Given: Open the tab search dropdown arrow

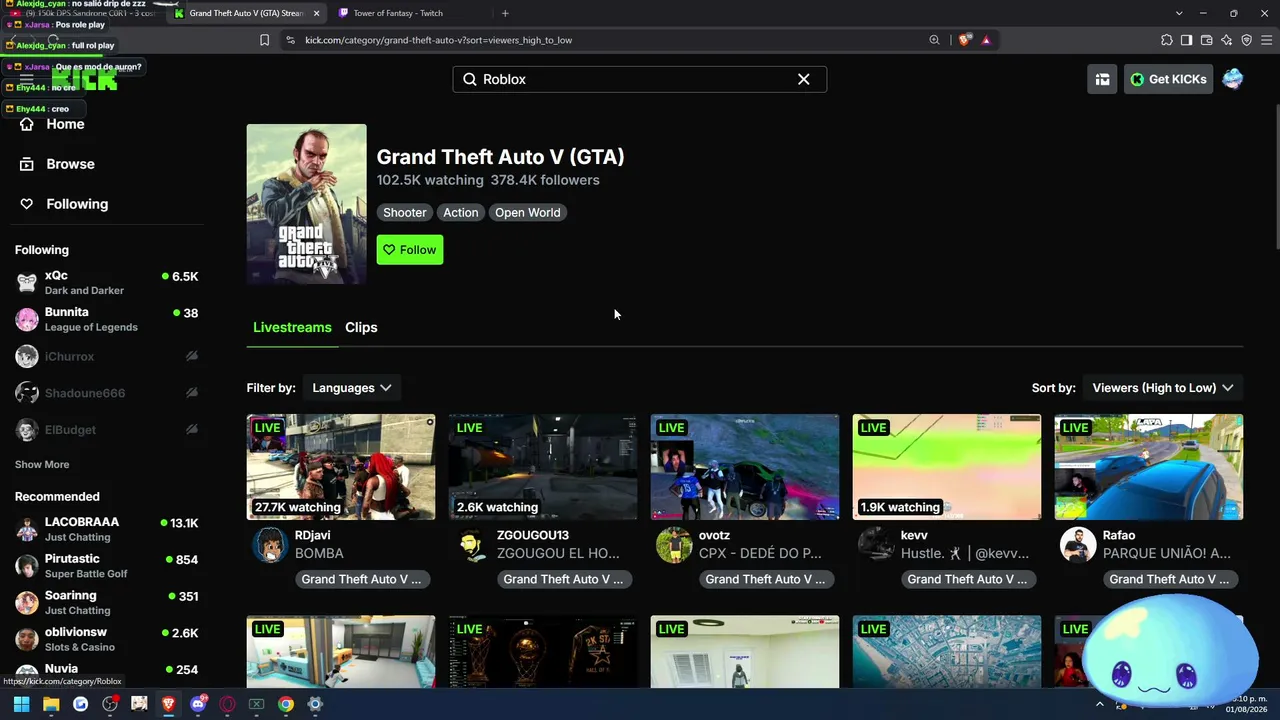Looking at the screenshot, I should (1179, 13).
